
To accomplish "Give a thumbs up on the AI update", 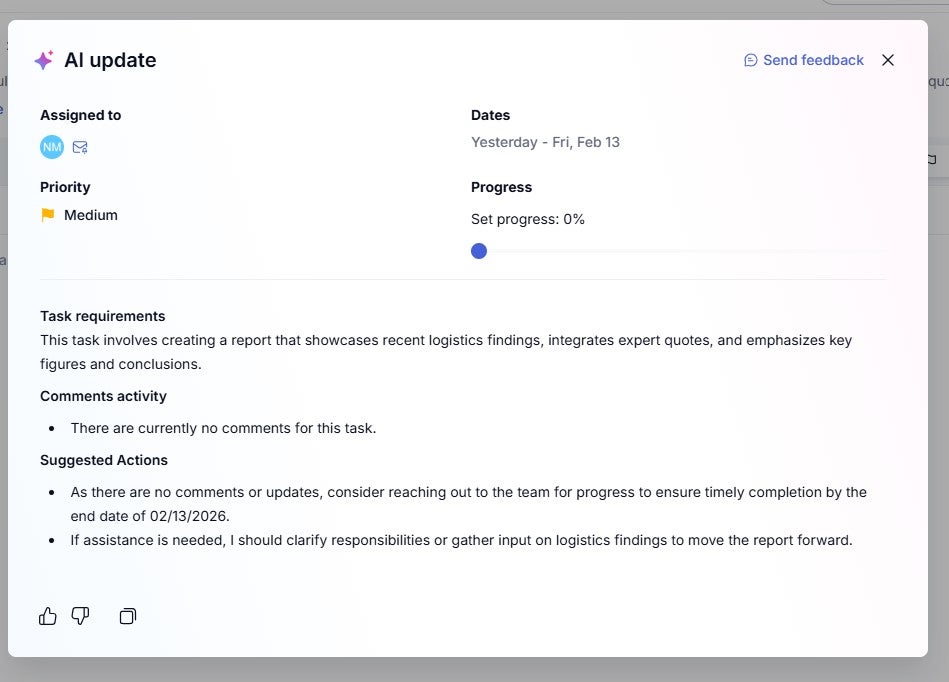I will coord(47,616).
